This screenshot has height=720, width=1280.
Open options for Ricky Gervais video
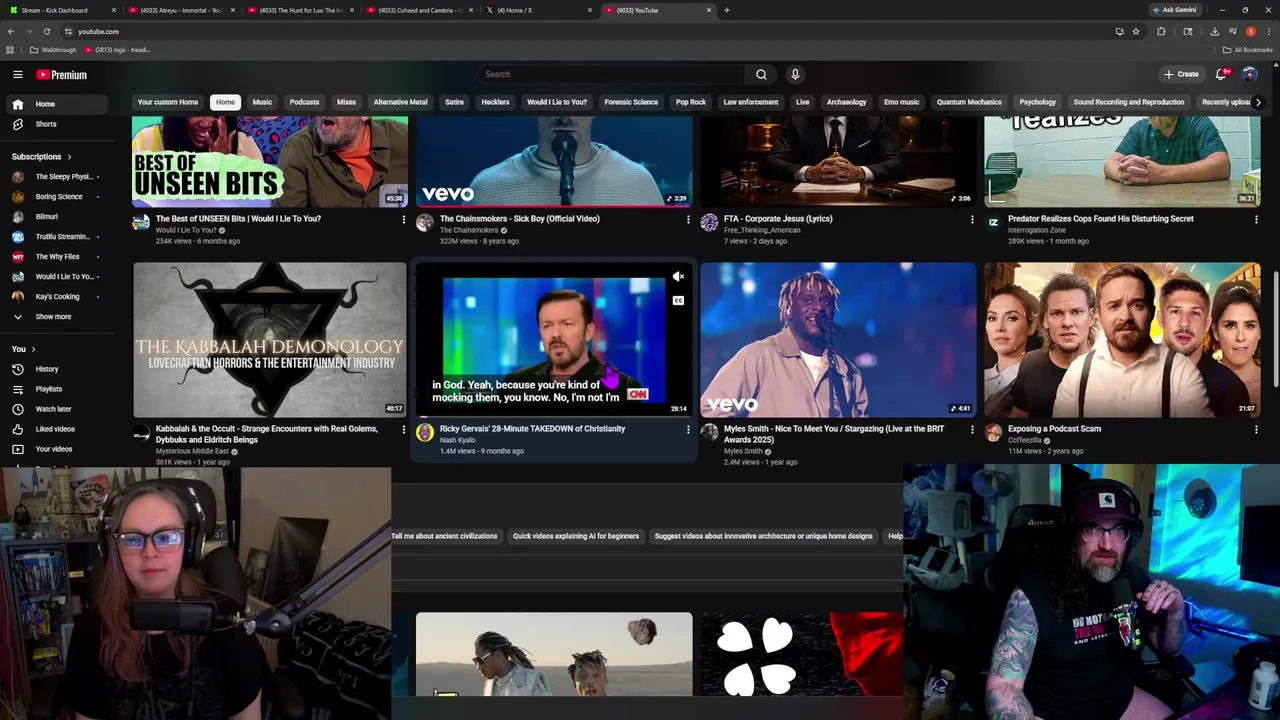click(688, 429)
